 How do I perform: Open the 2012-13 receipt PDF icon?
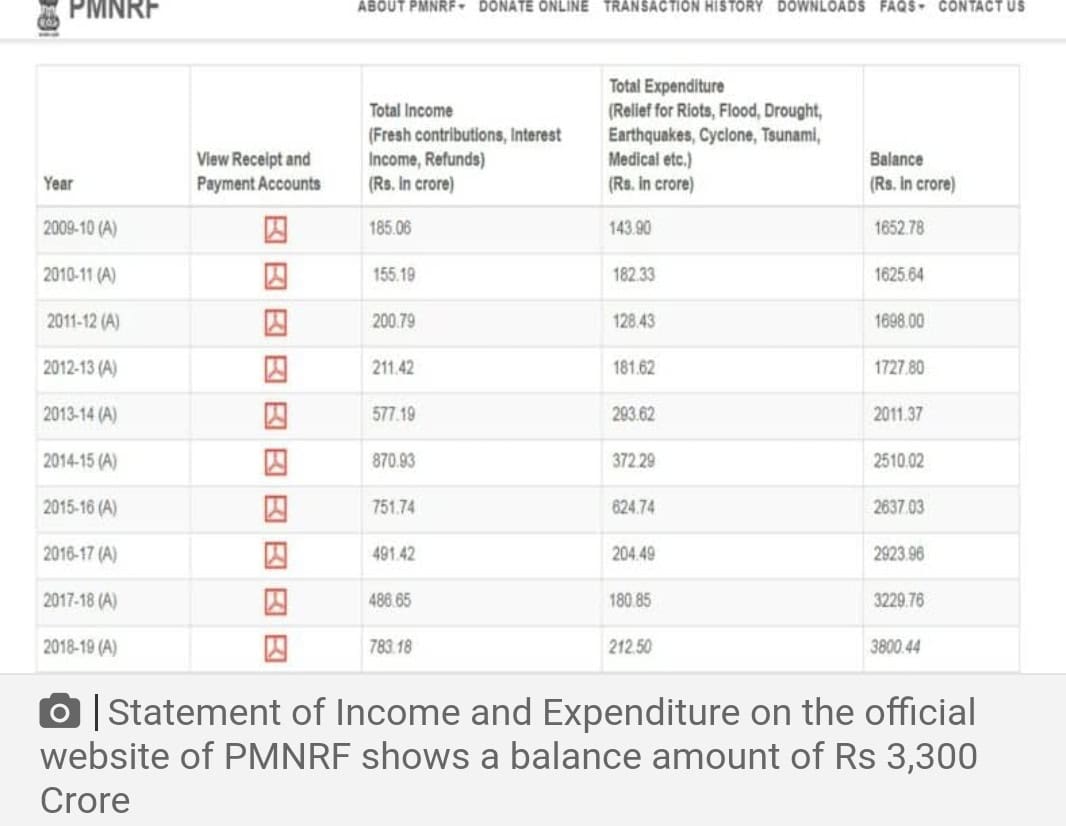coord(275,369)
